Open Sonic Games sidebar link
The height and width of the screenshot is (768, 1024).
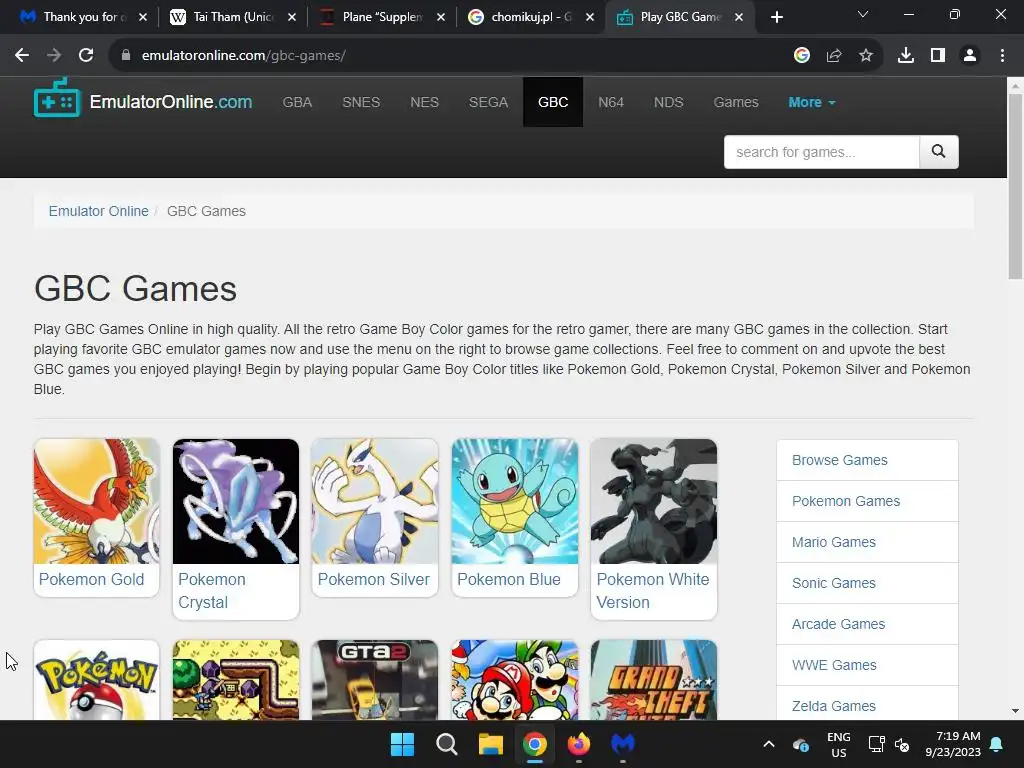(867, 583)
